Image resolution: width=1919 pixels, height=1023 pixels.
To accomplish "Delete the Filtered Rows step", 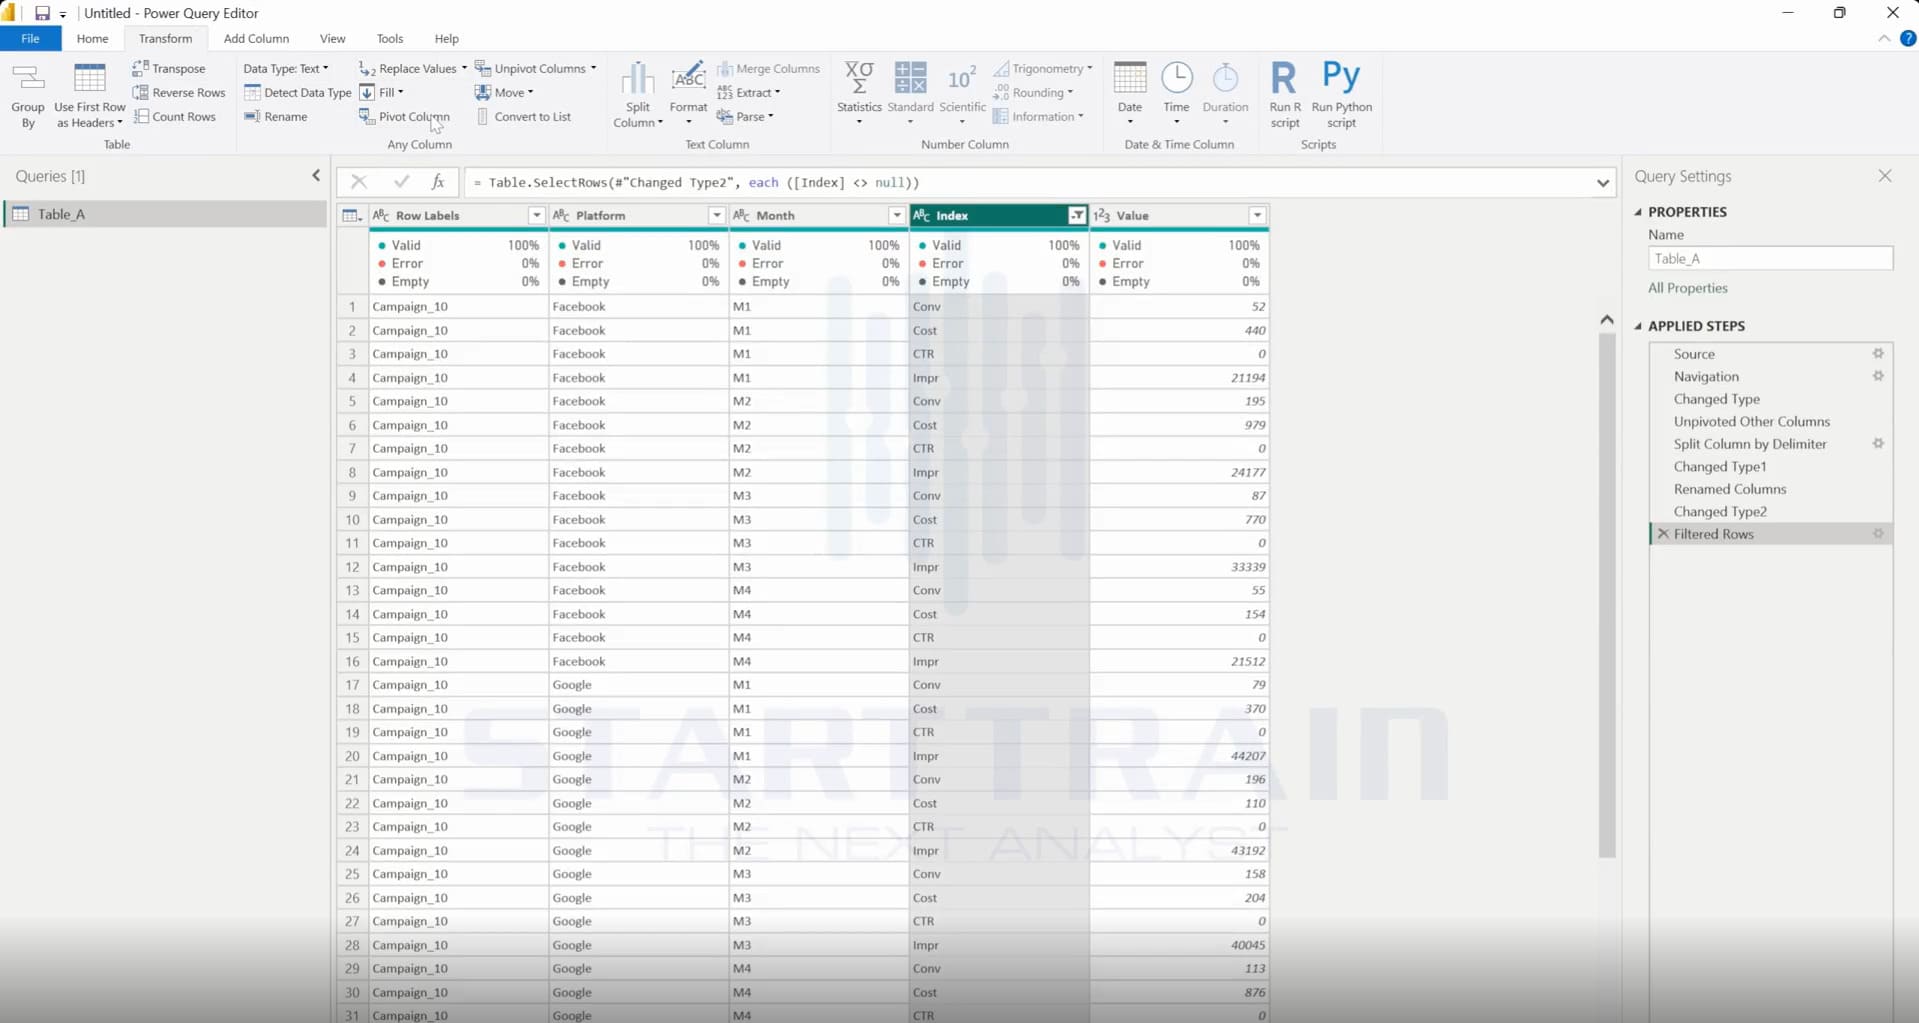I will click(x=1663, y=534).
